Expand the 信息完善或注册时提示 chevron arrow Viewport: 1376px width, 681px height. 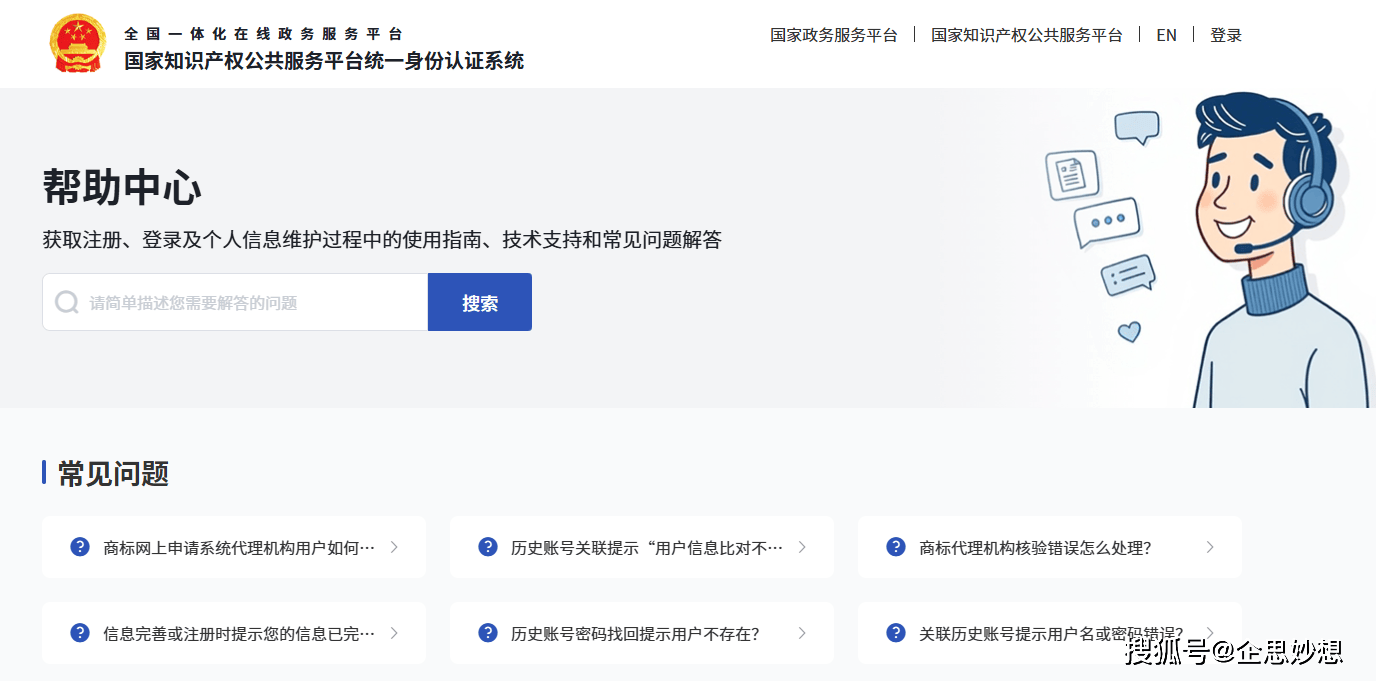pyautogui.click(x=394, y=633)
